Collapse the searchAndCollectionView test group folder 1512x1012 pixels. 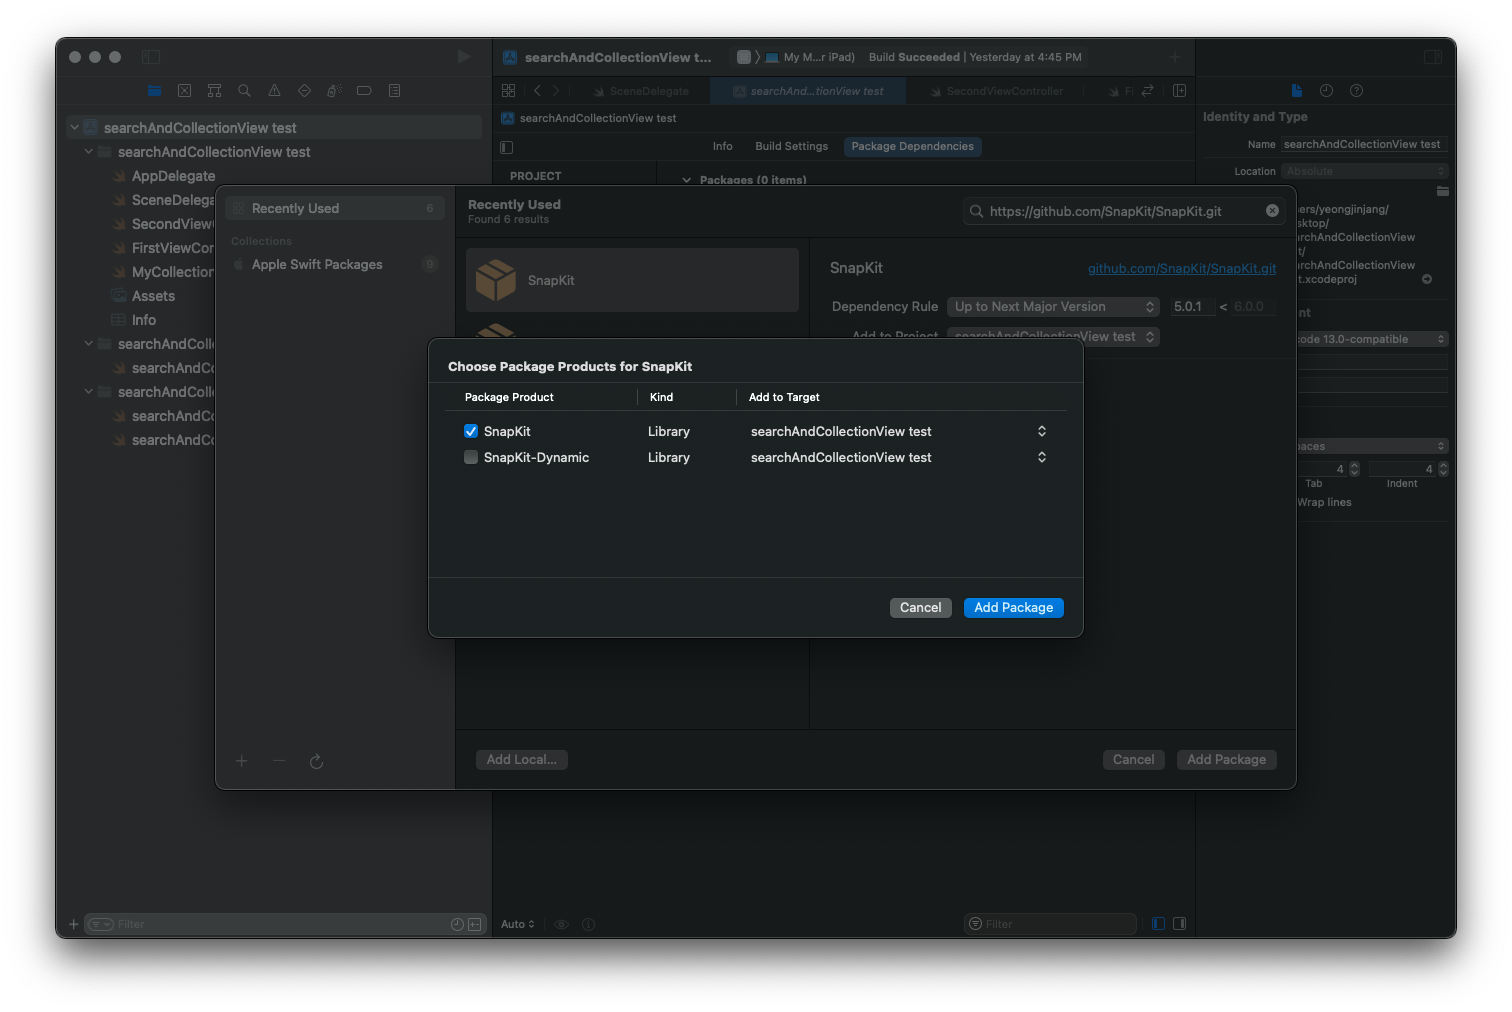(x=89, y=152)
